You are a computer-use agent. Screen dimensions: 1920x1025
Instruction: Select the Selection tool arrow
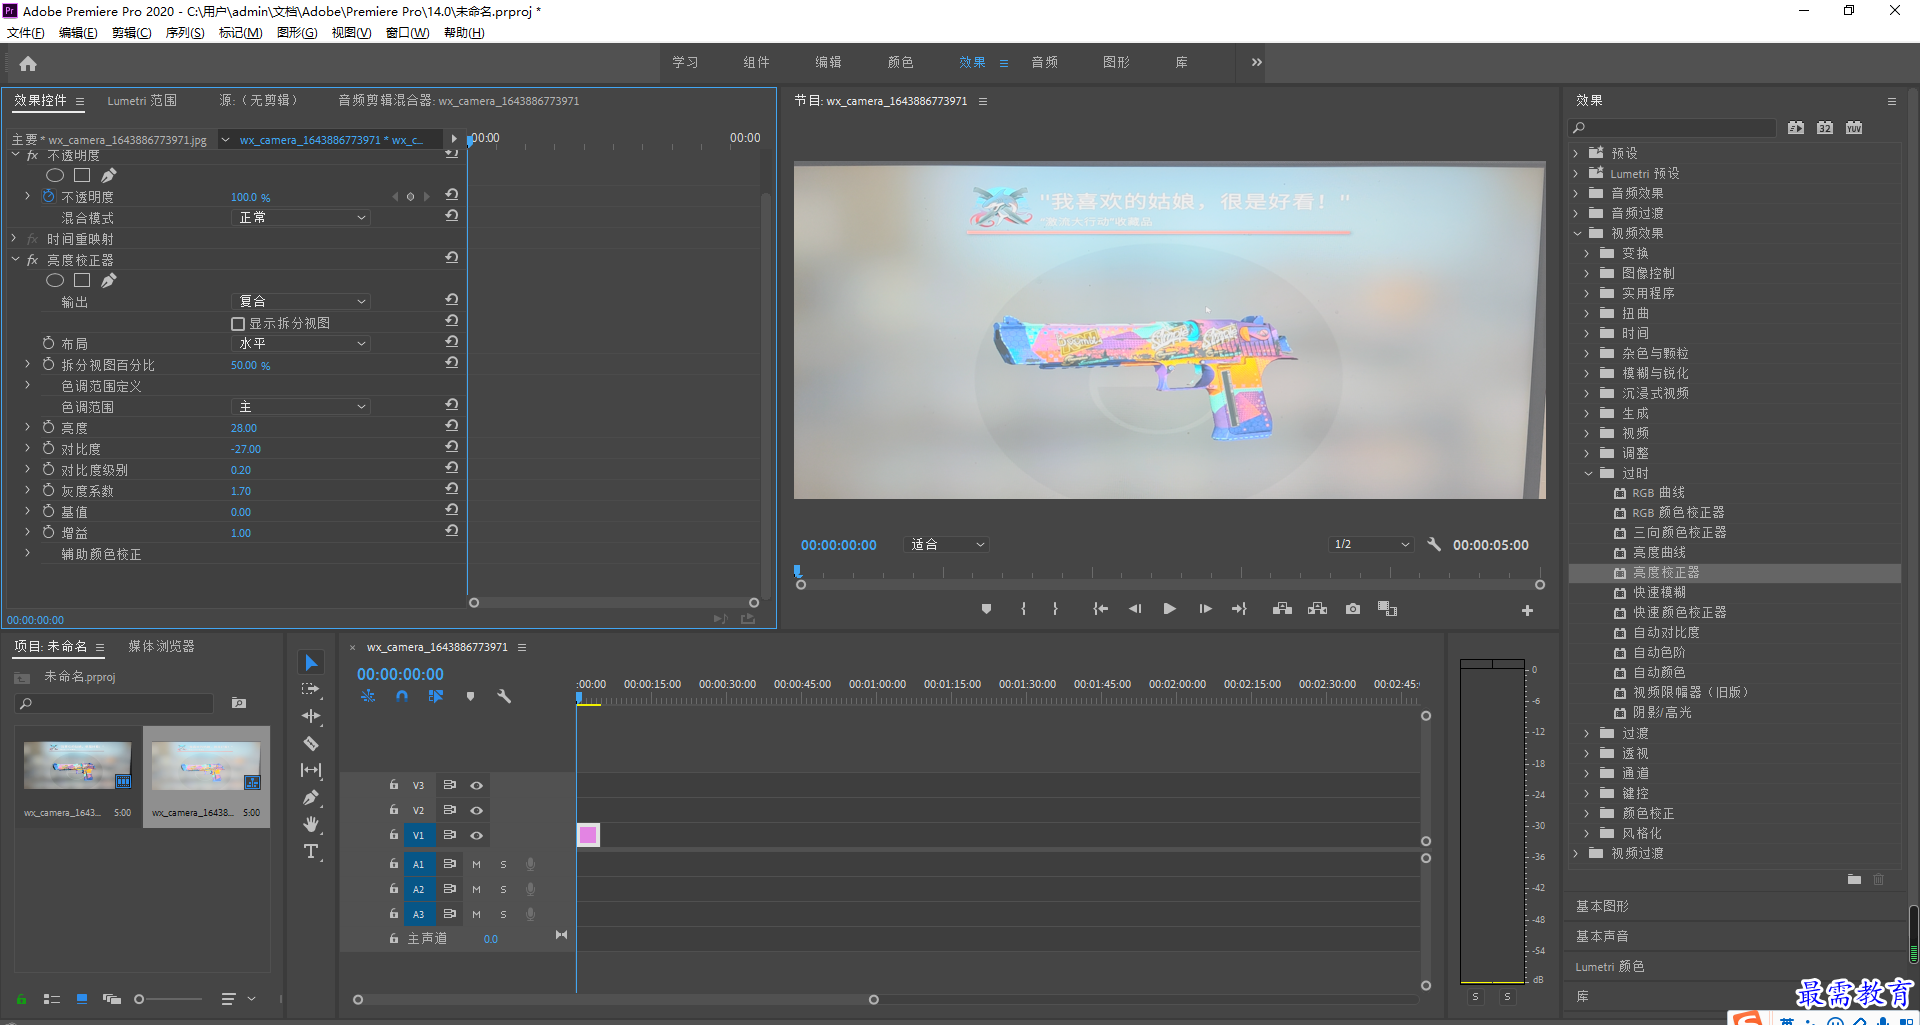[x=311, y=663]
